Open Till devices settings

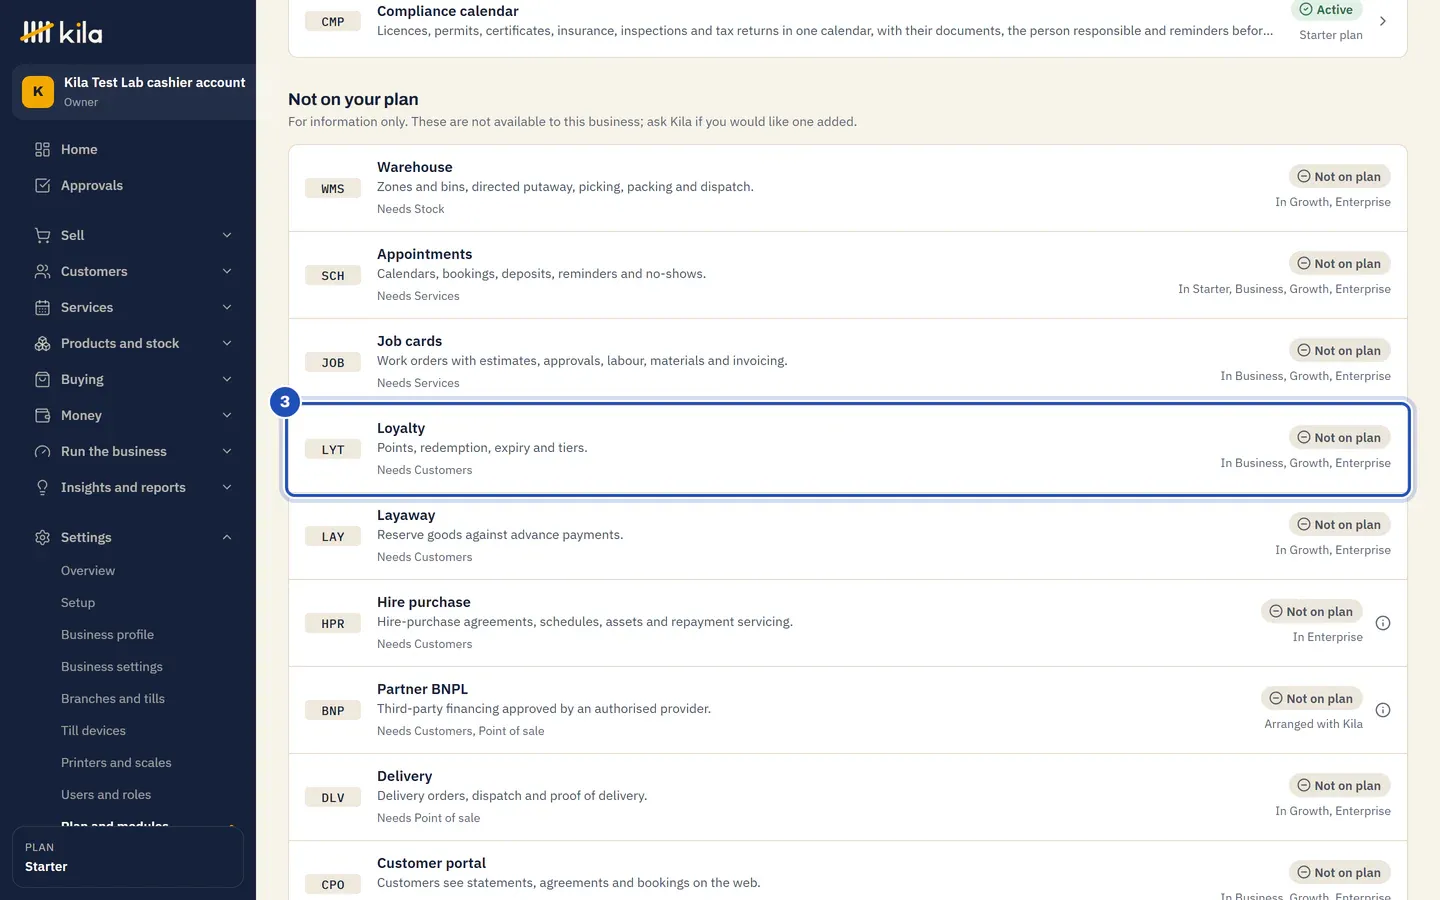(93, 730)
